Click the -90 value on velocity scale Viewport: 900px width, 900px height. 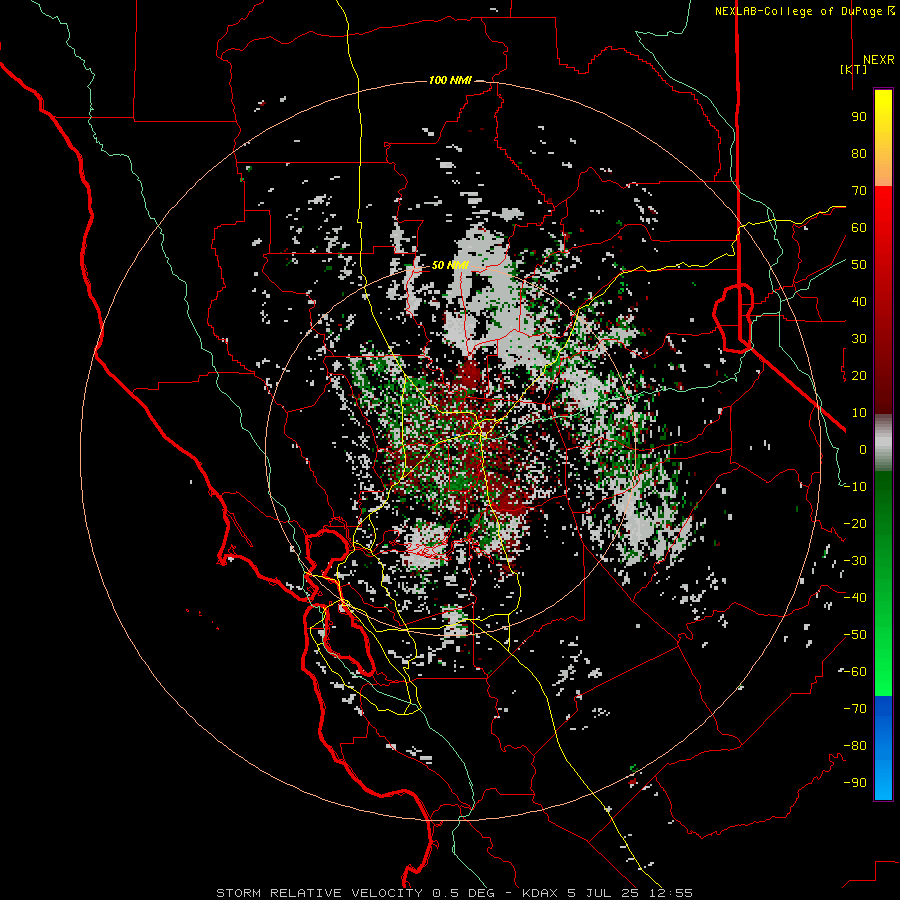tap(855, 783)
